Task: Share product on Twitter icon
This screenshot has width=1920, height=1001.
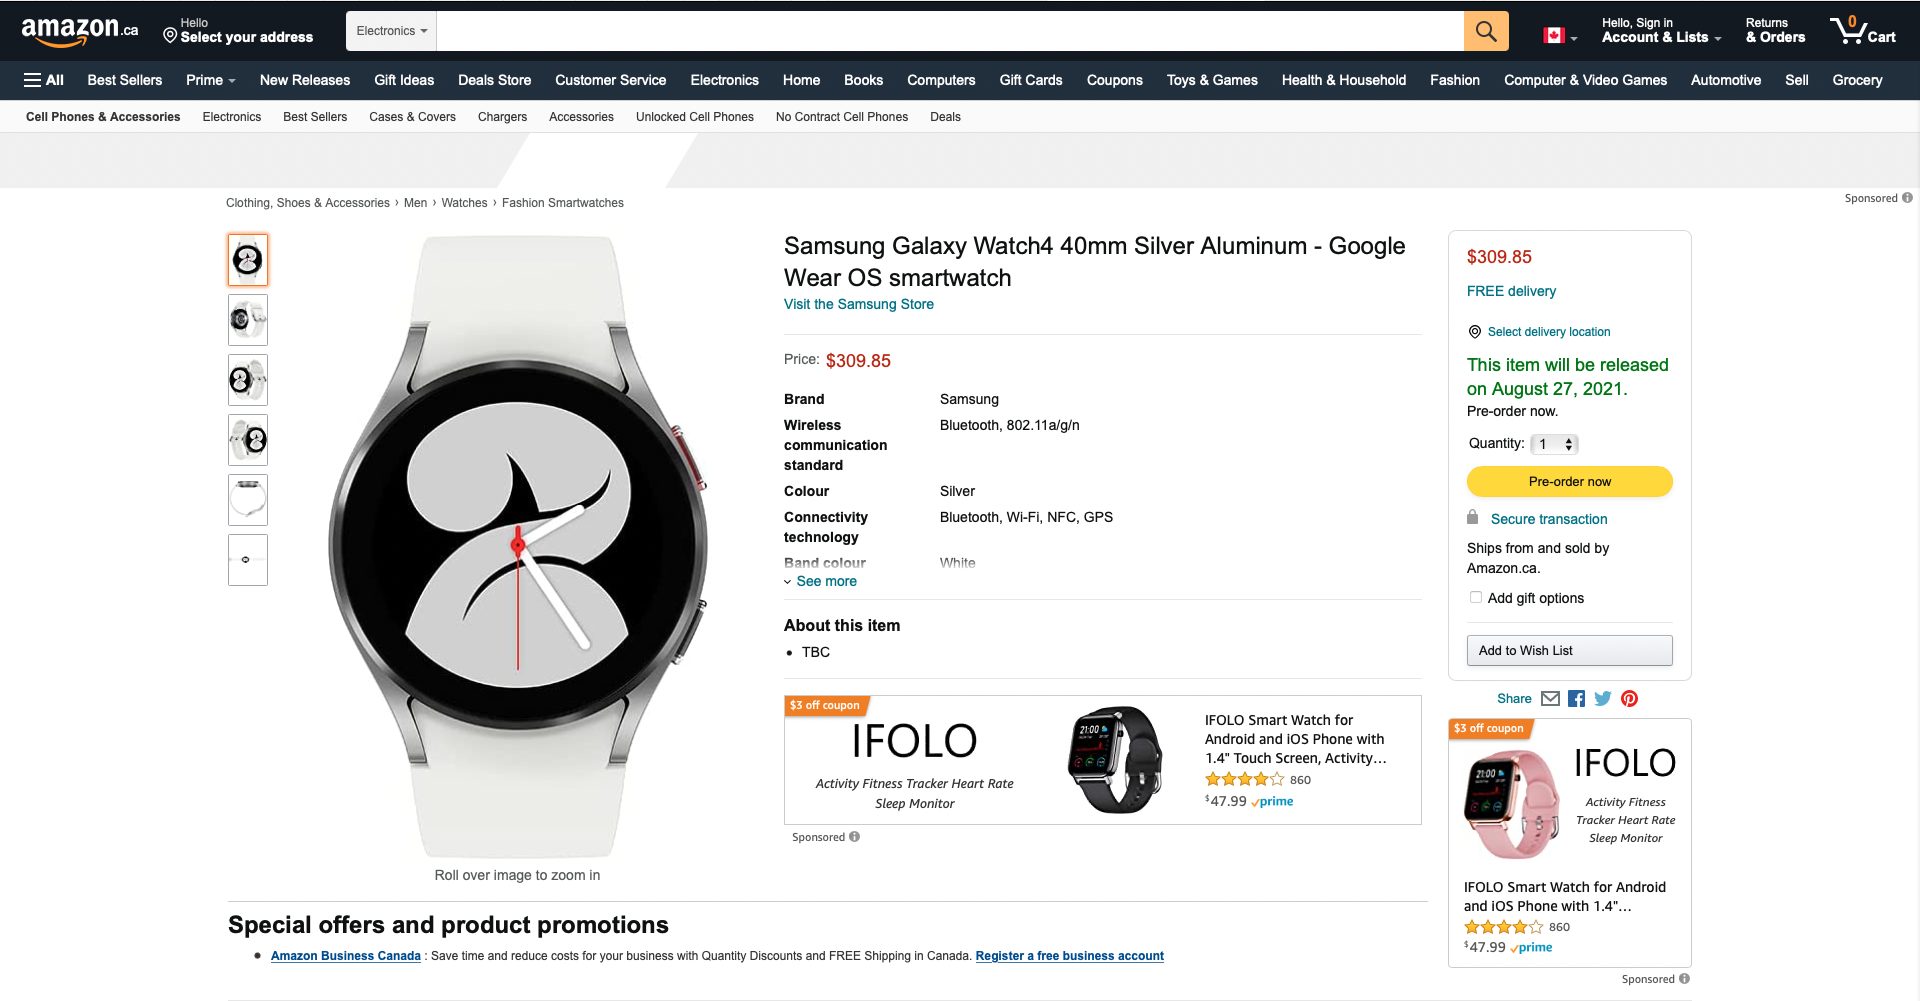Action: (x=1603, y=699)
